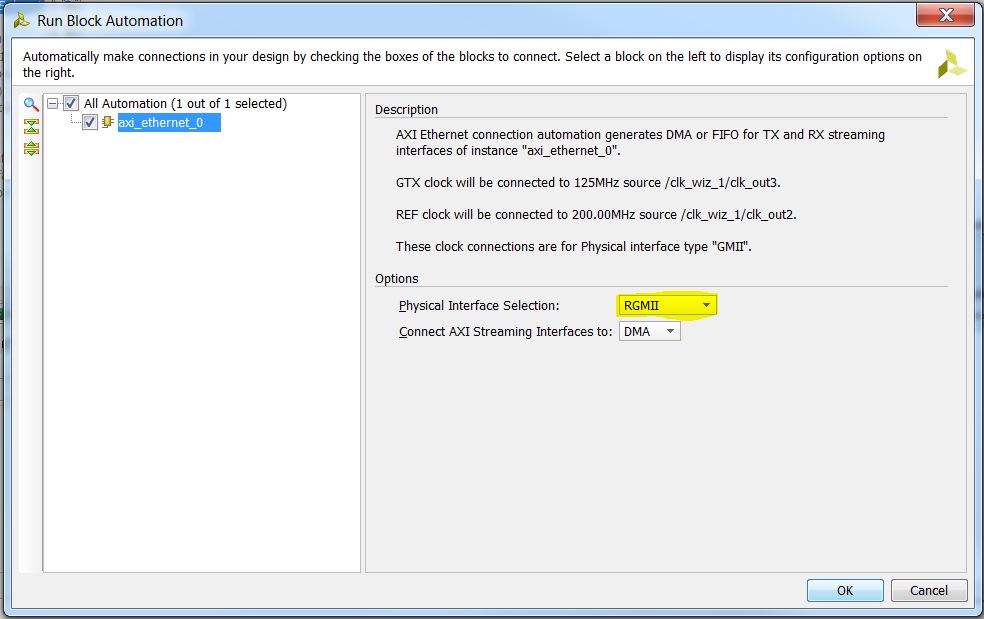The width and height of the screenshot is (984, 619).
Task: Click the Xilinx logo at top right
Action: pos(951,64)
